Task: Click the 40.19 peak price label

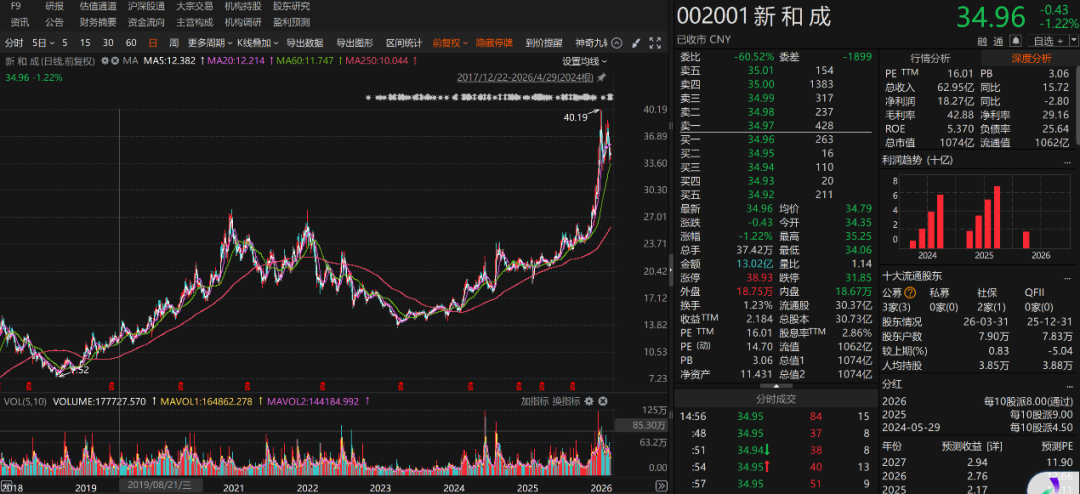Action: 575,118
